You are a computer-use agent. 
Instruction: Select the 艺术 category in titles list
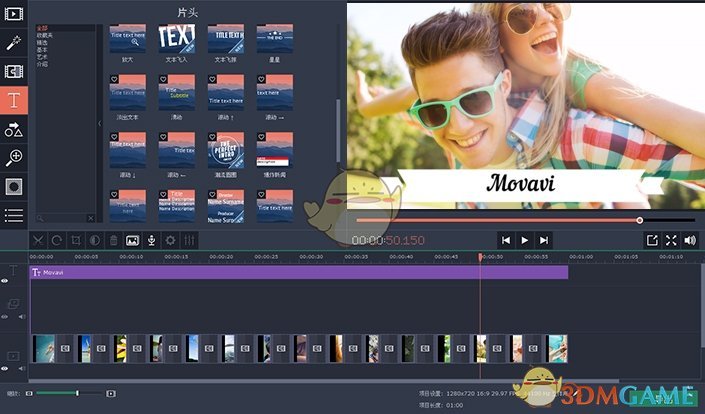click(42, 57)
